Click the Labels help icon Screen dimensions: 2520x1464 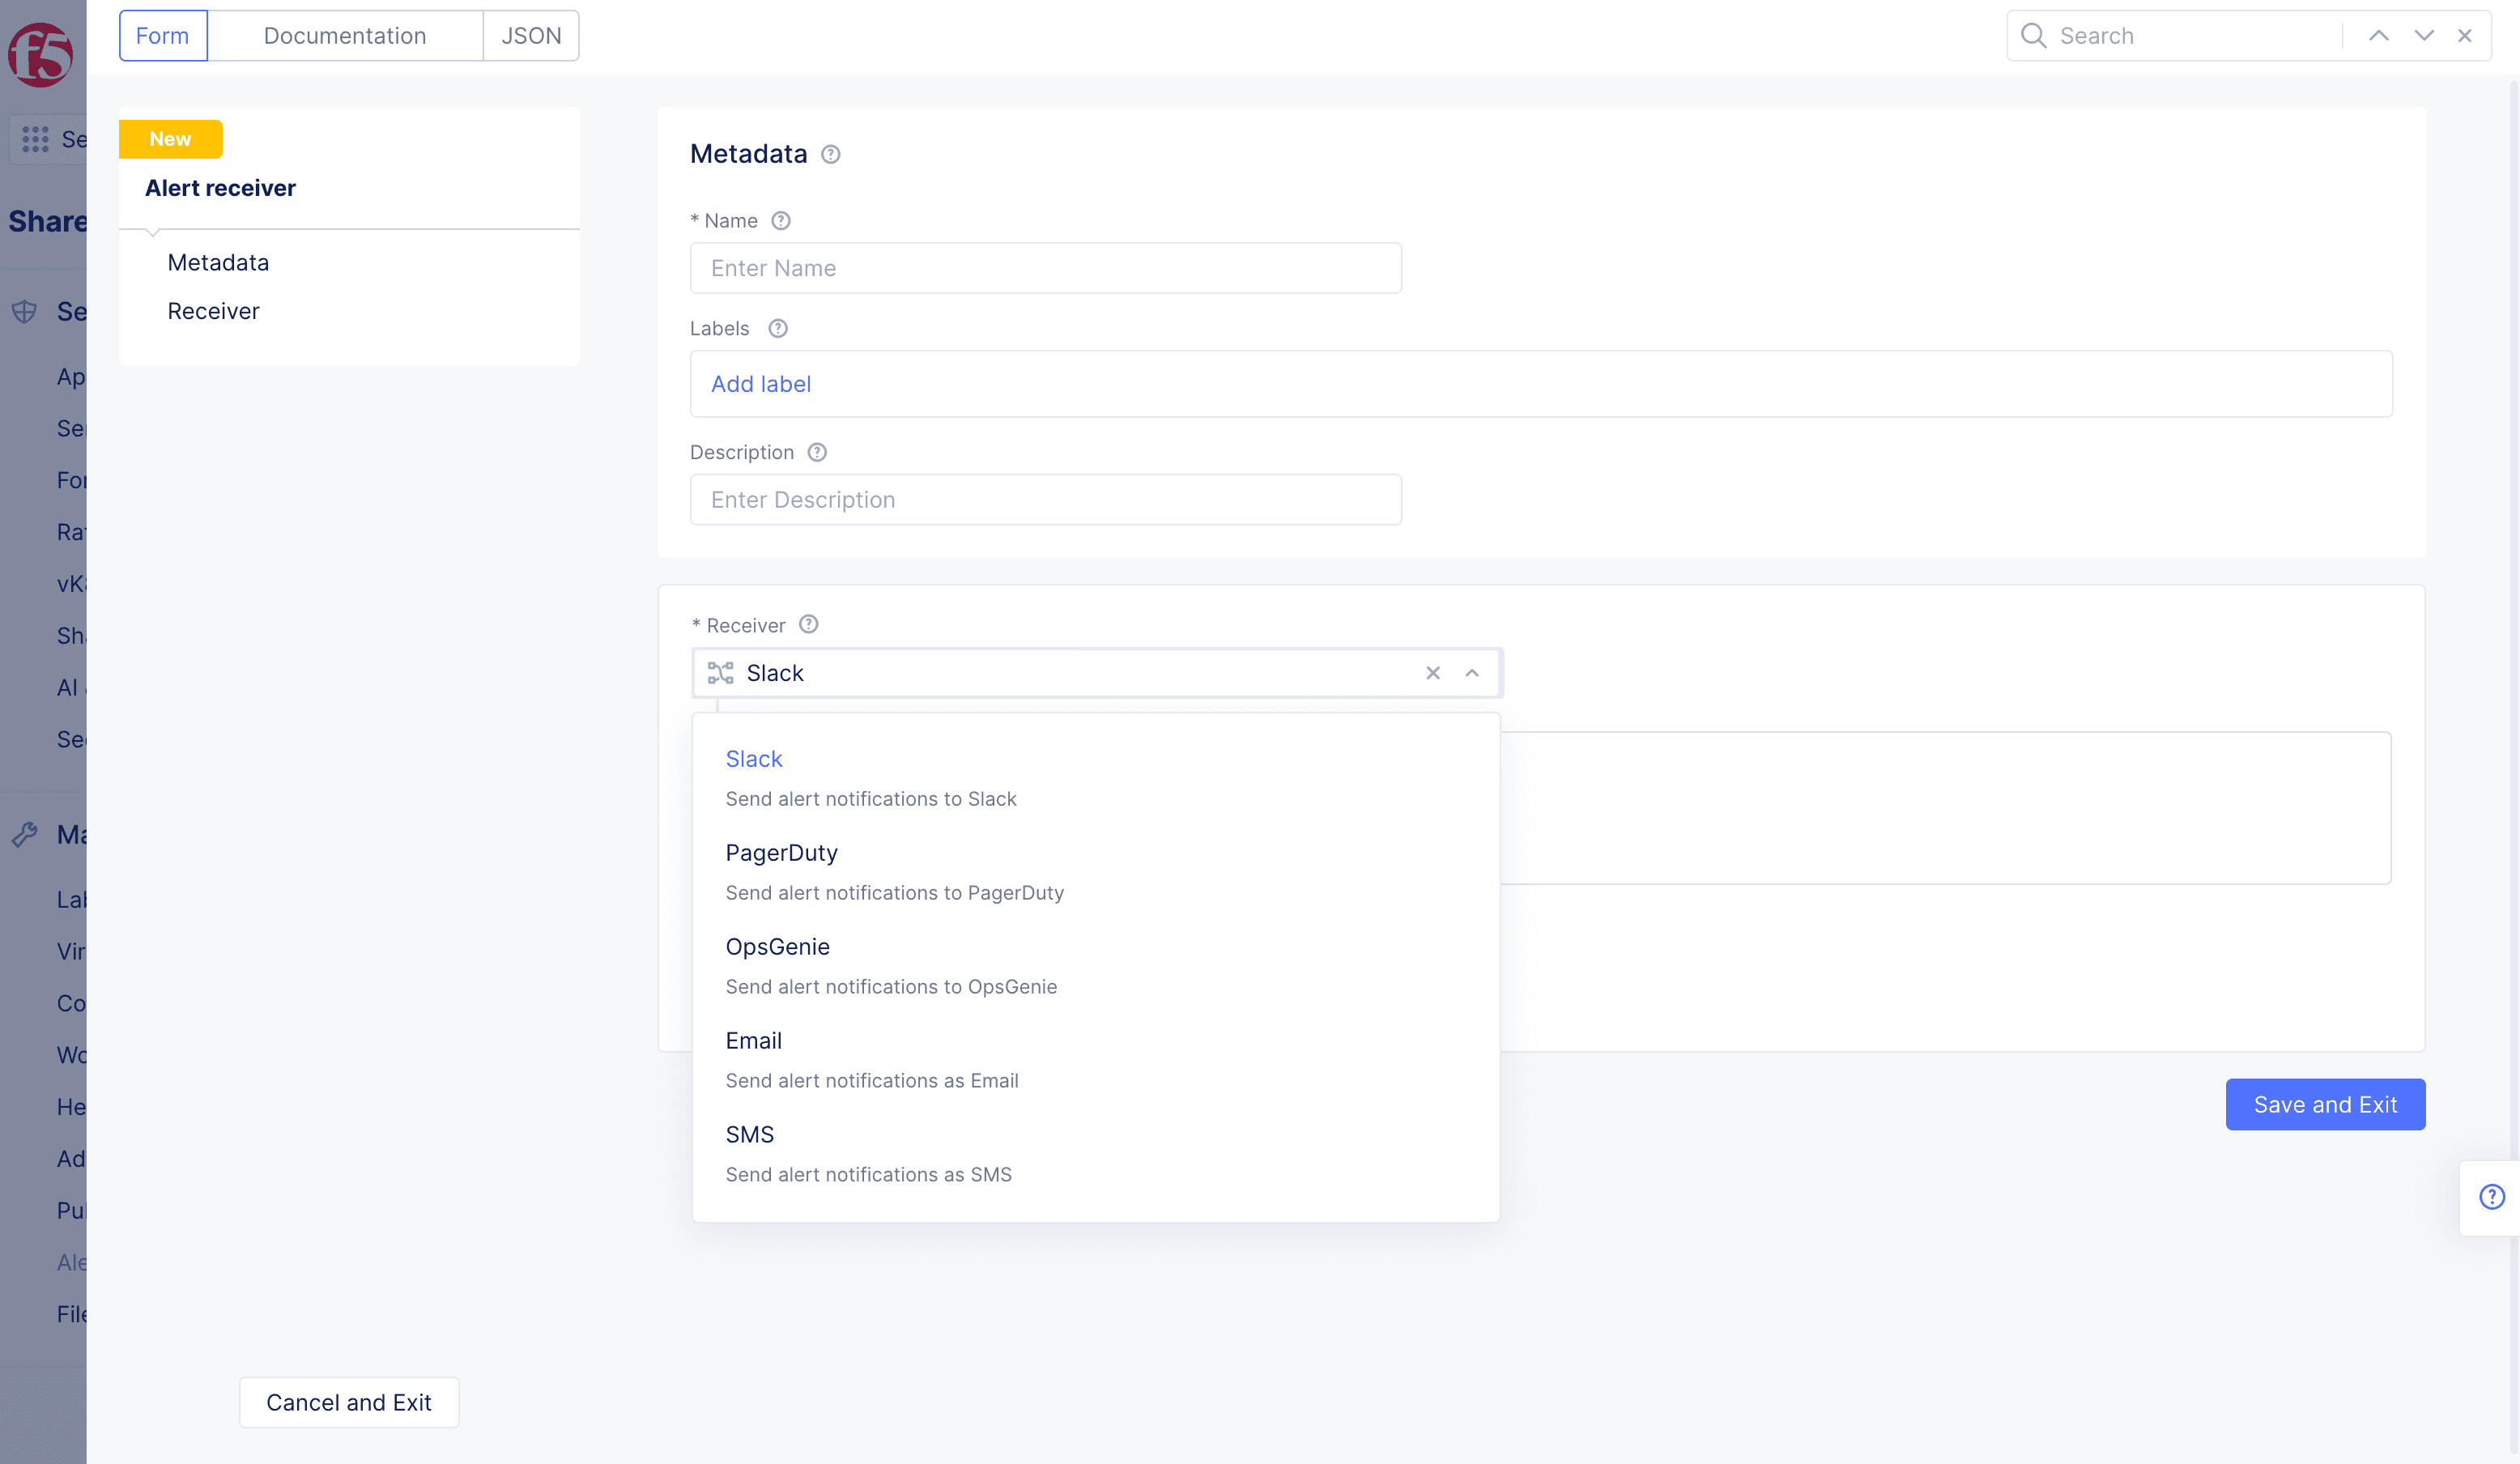pos(778,328)
